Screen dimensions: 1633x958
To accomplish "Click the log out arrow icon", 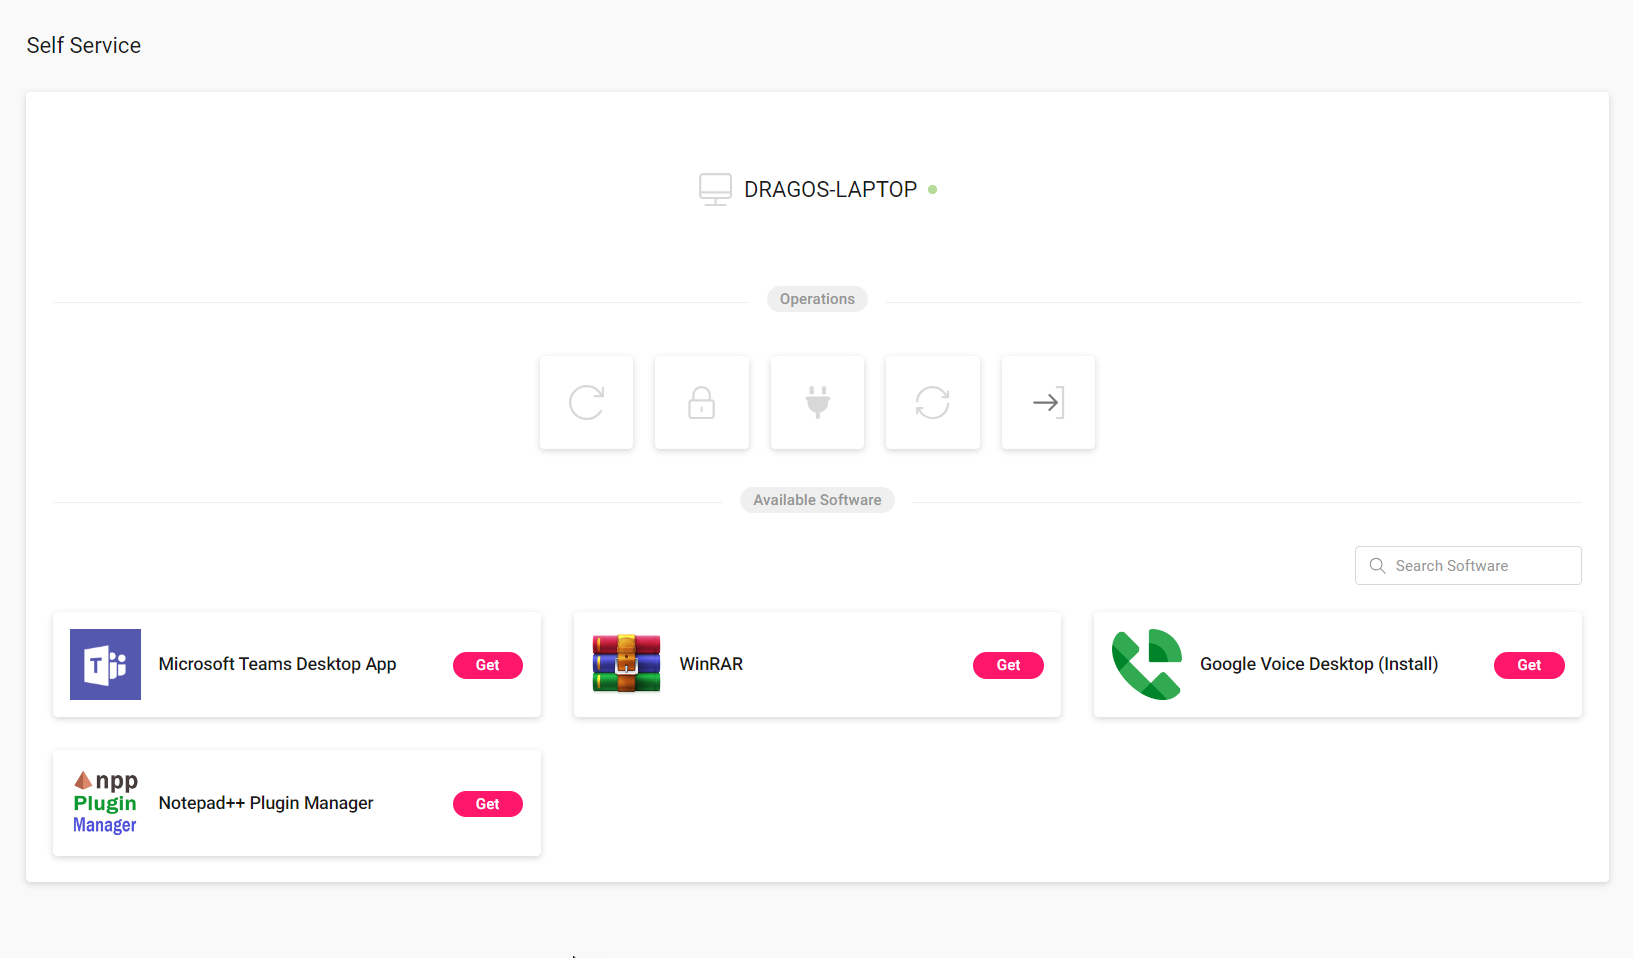I will [1048, 403].
